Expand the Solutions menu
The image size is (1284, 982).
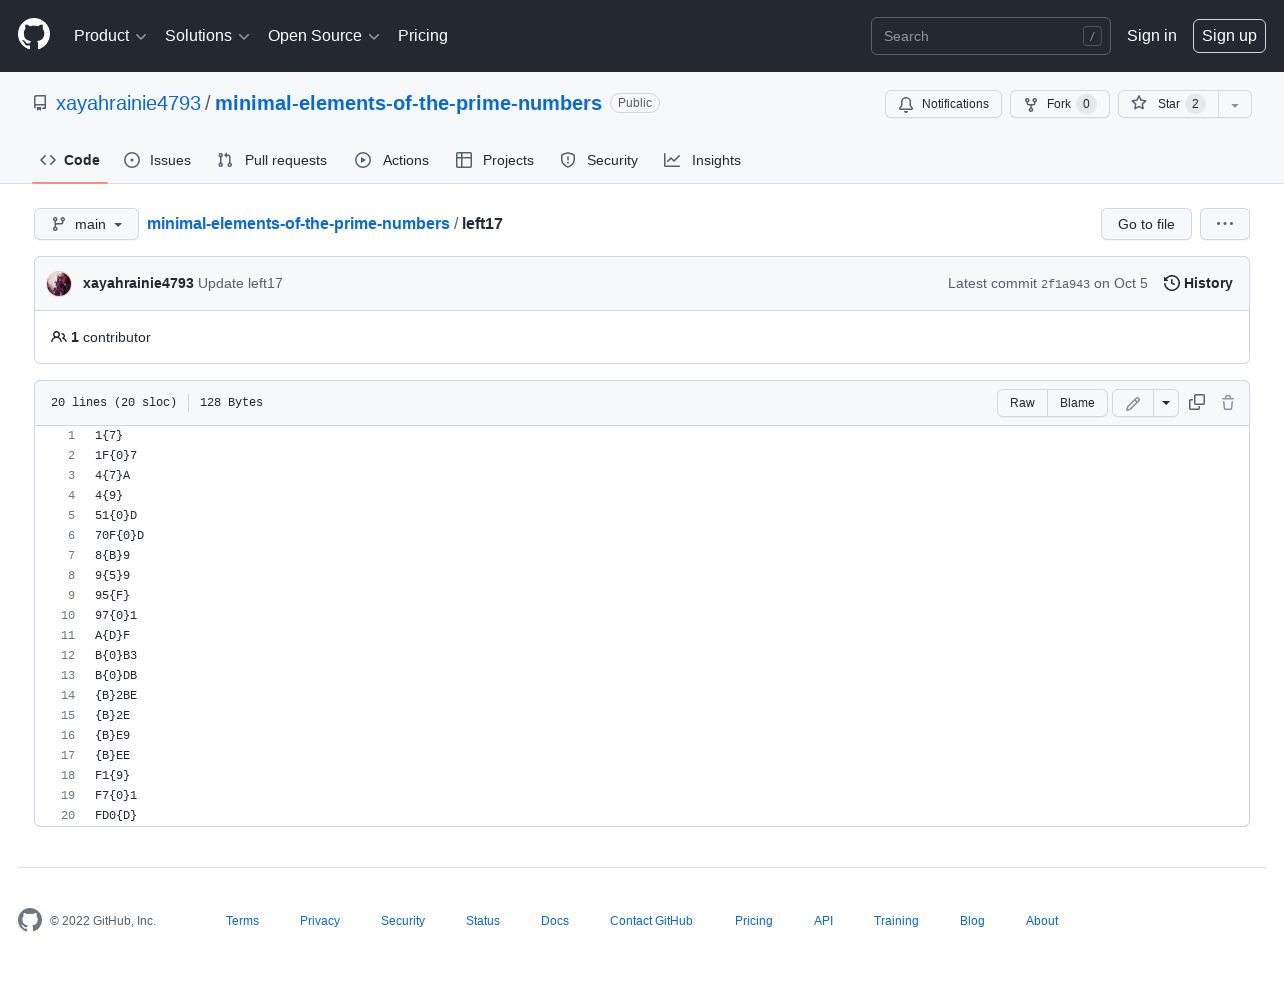(207, 36)
